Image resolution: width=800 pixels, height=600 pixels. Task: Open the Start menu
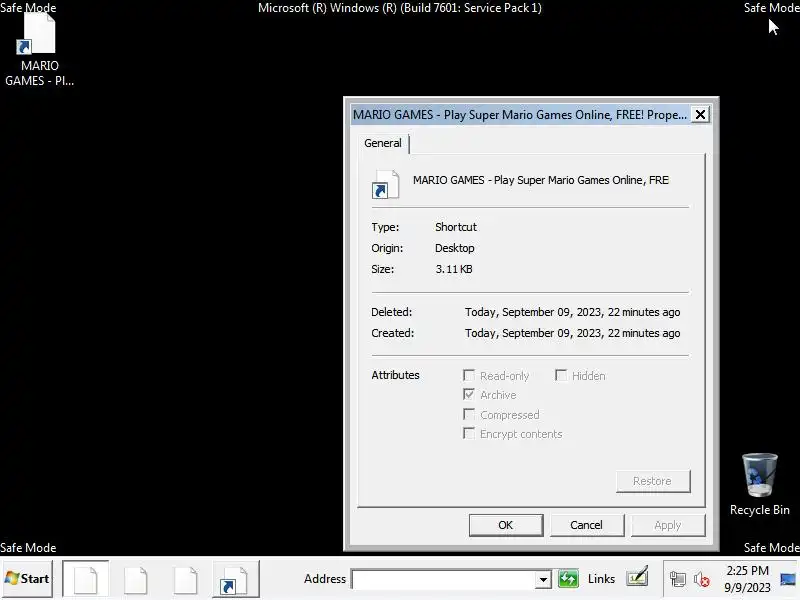[x=27, y=579]
